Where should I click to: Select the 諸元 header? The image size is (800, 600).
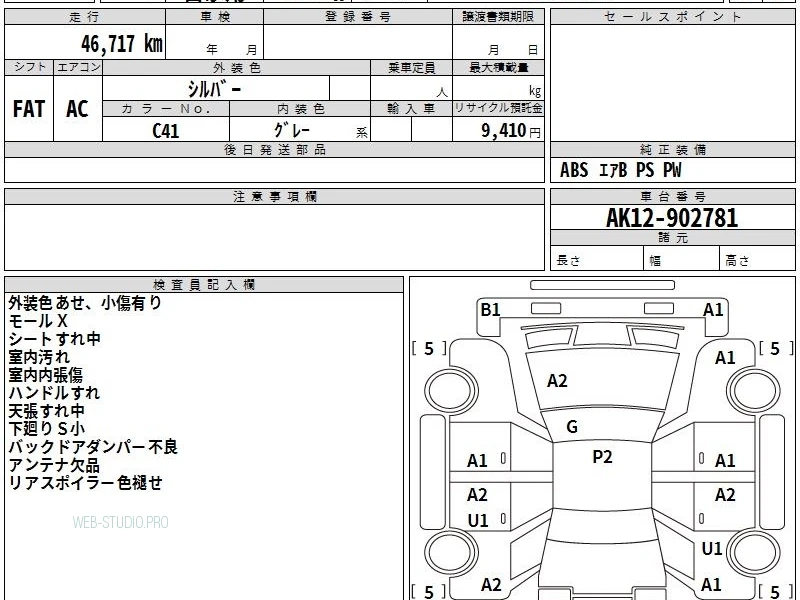(672, 237)
